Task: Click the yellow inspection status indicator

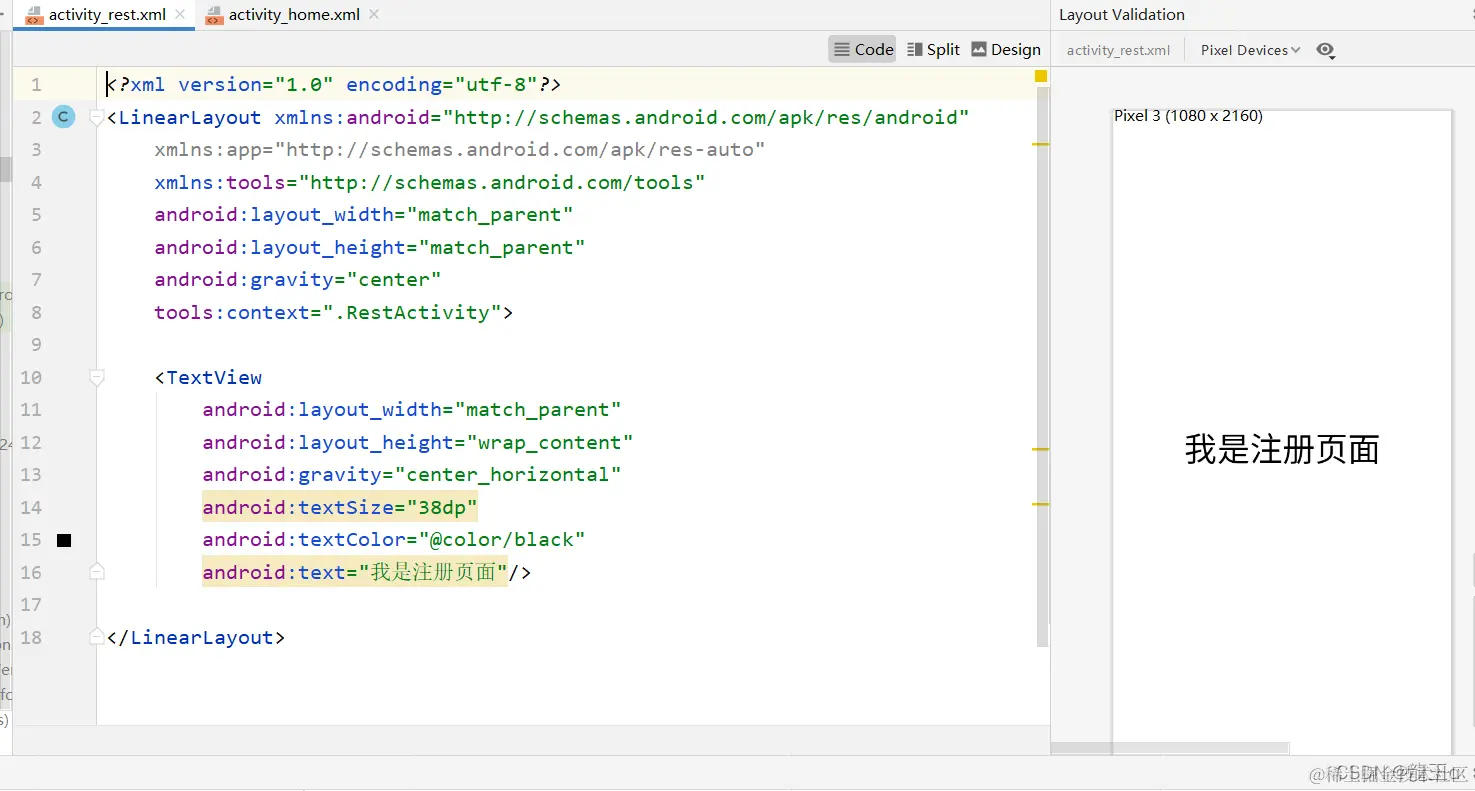Action: pos(1041,76)
